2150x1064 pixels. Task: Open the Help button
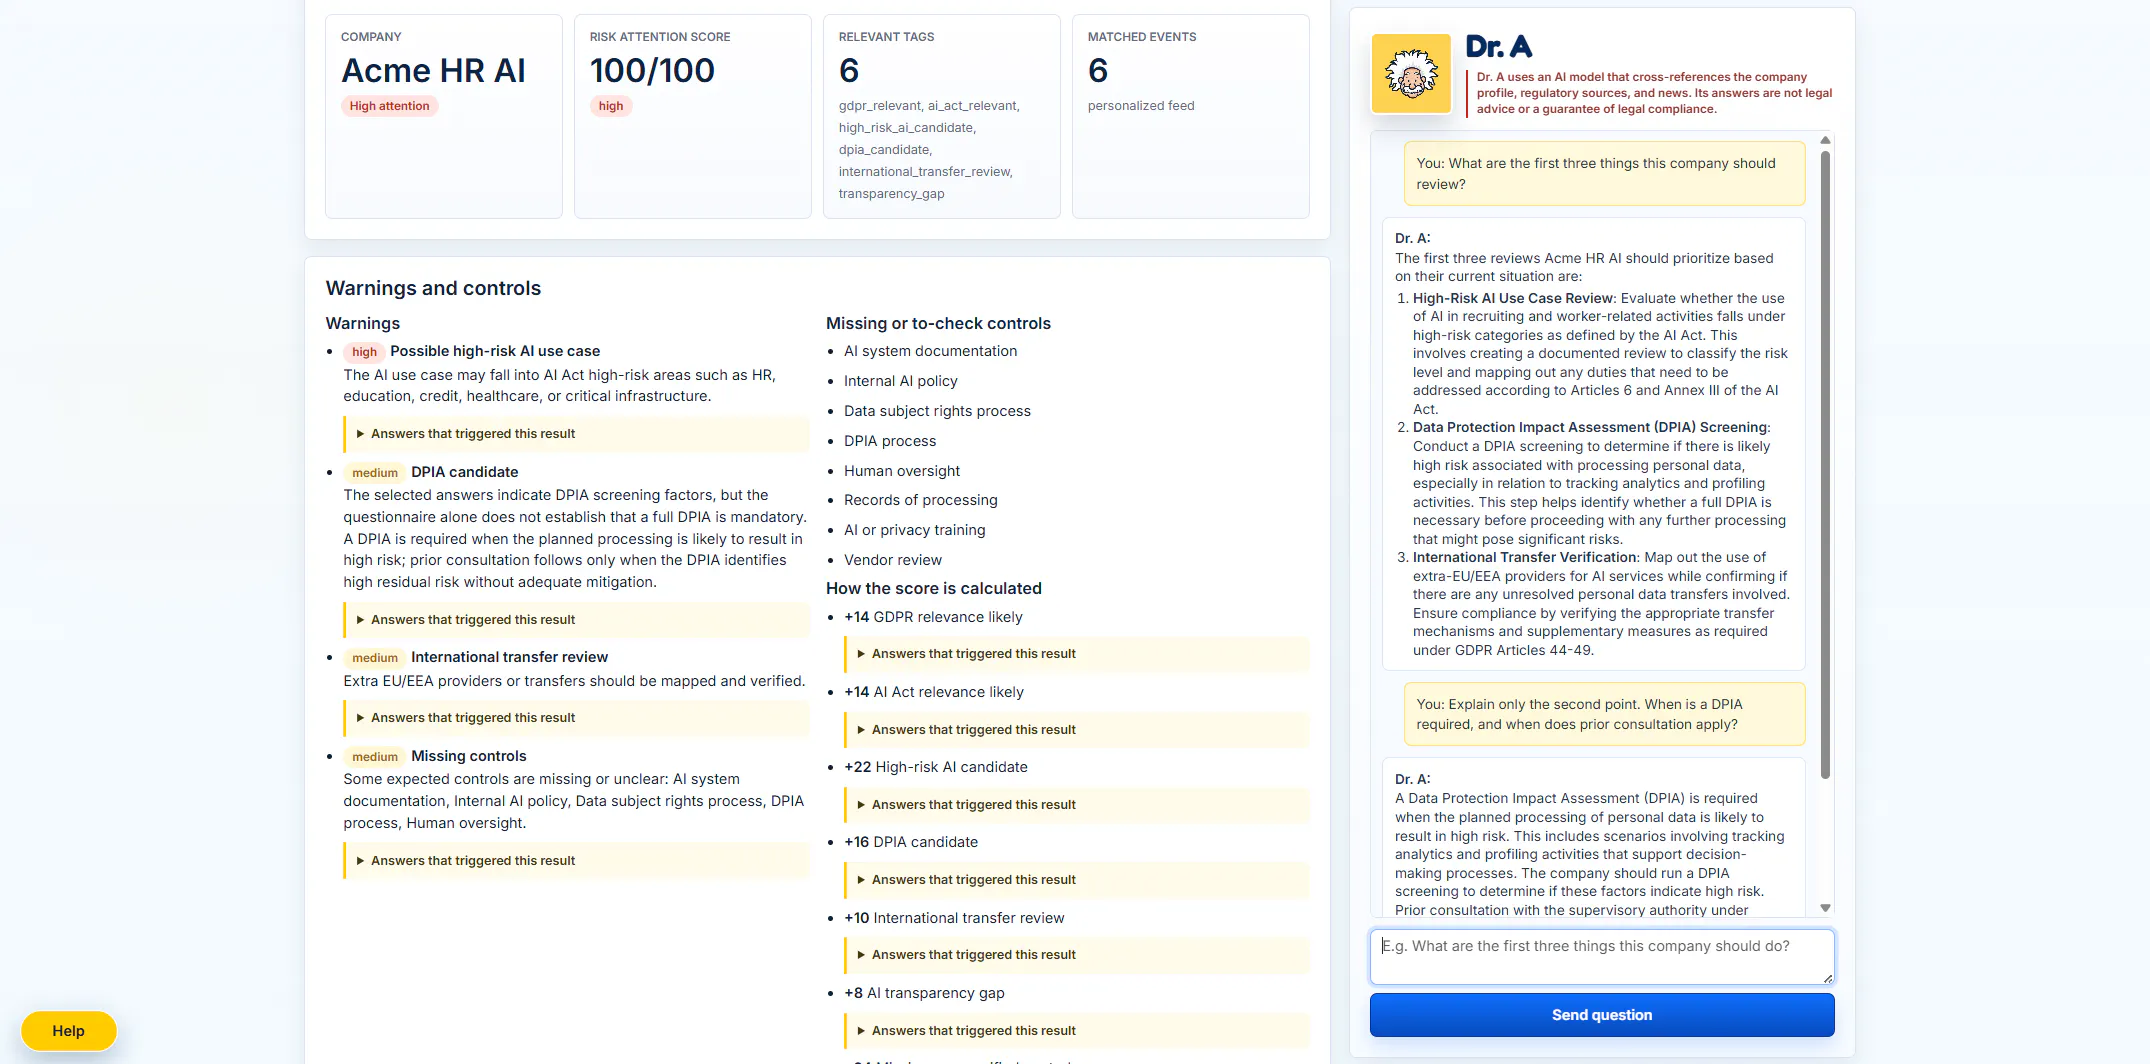tap(69, 1031)
